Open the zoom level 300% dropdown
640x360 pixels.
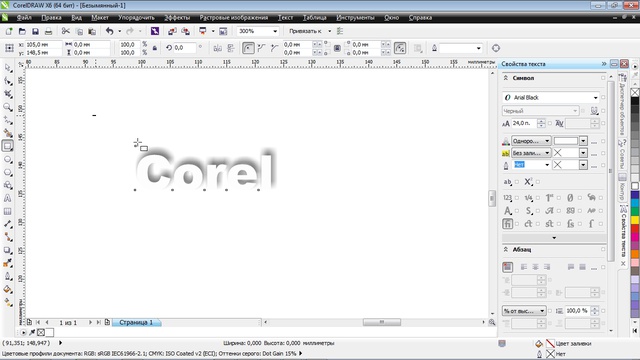point(275,31)
